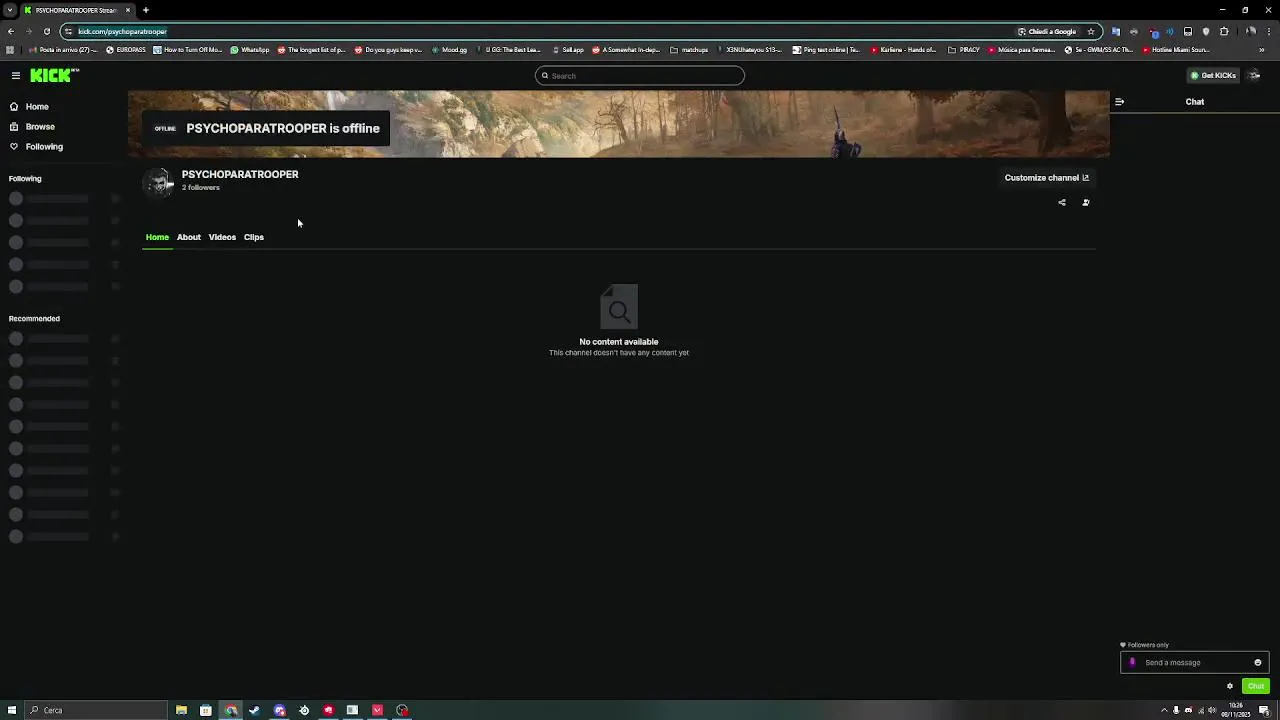Image resolution: width=1280 pixels, height=720 pixels.
Task: Open the Chrome extensions puzzle icon
Action: pos(1224,31)
